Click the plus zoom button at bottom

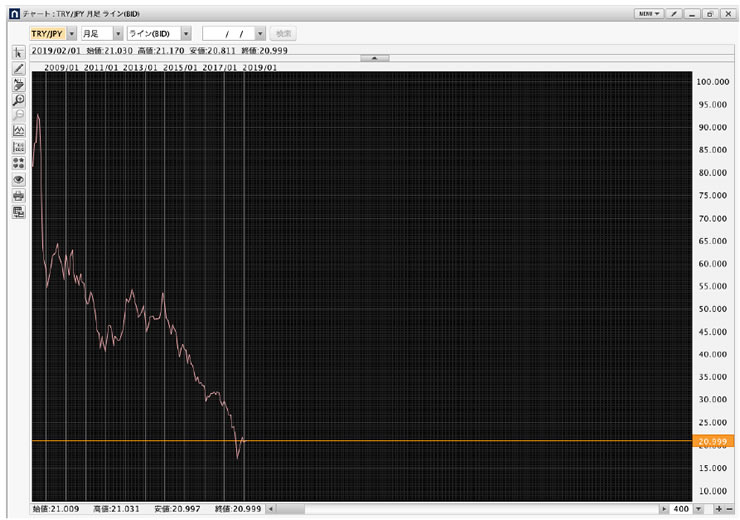[x=719, y=509]
